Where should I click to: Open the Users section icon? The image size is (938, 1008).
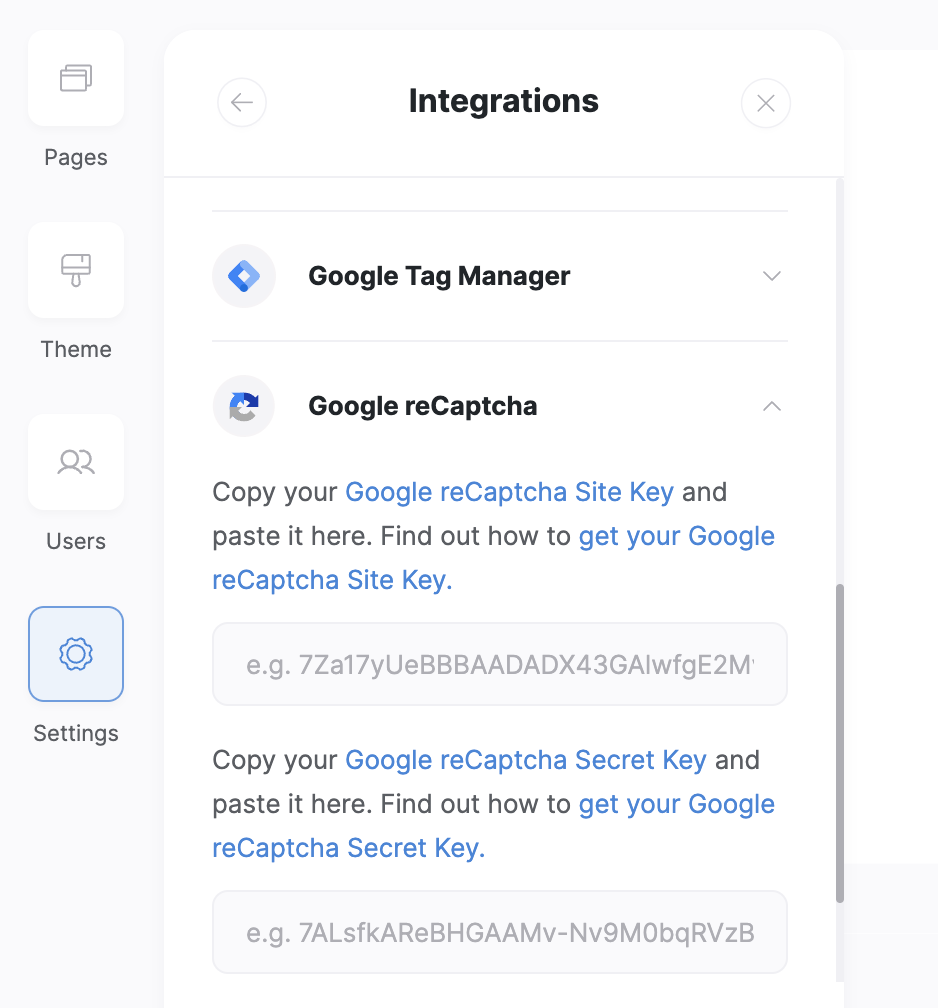click(x=76, y=462)
